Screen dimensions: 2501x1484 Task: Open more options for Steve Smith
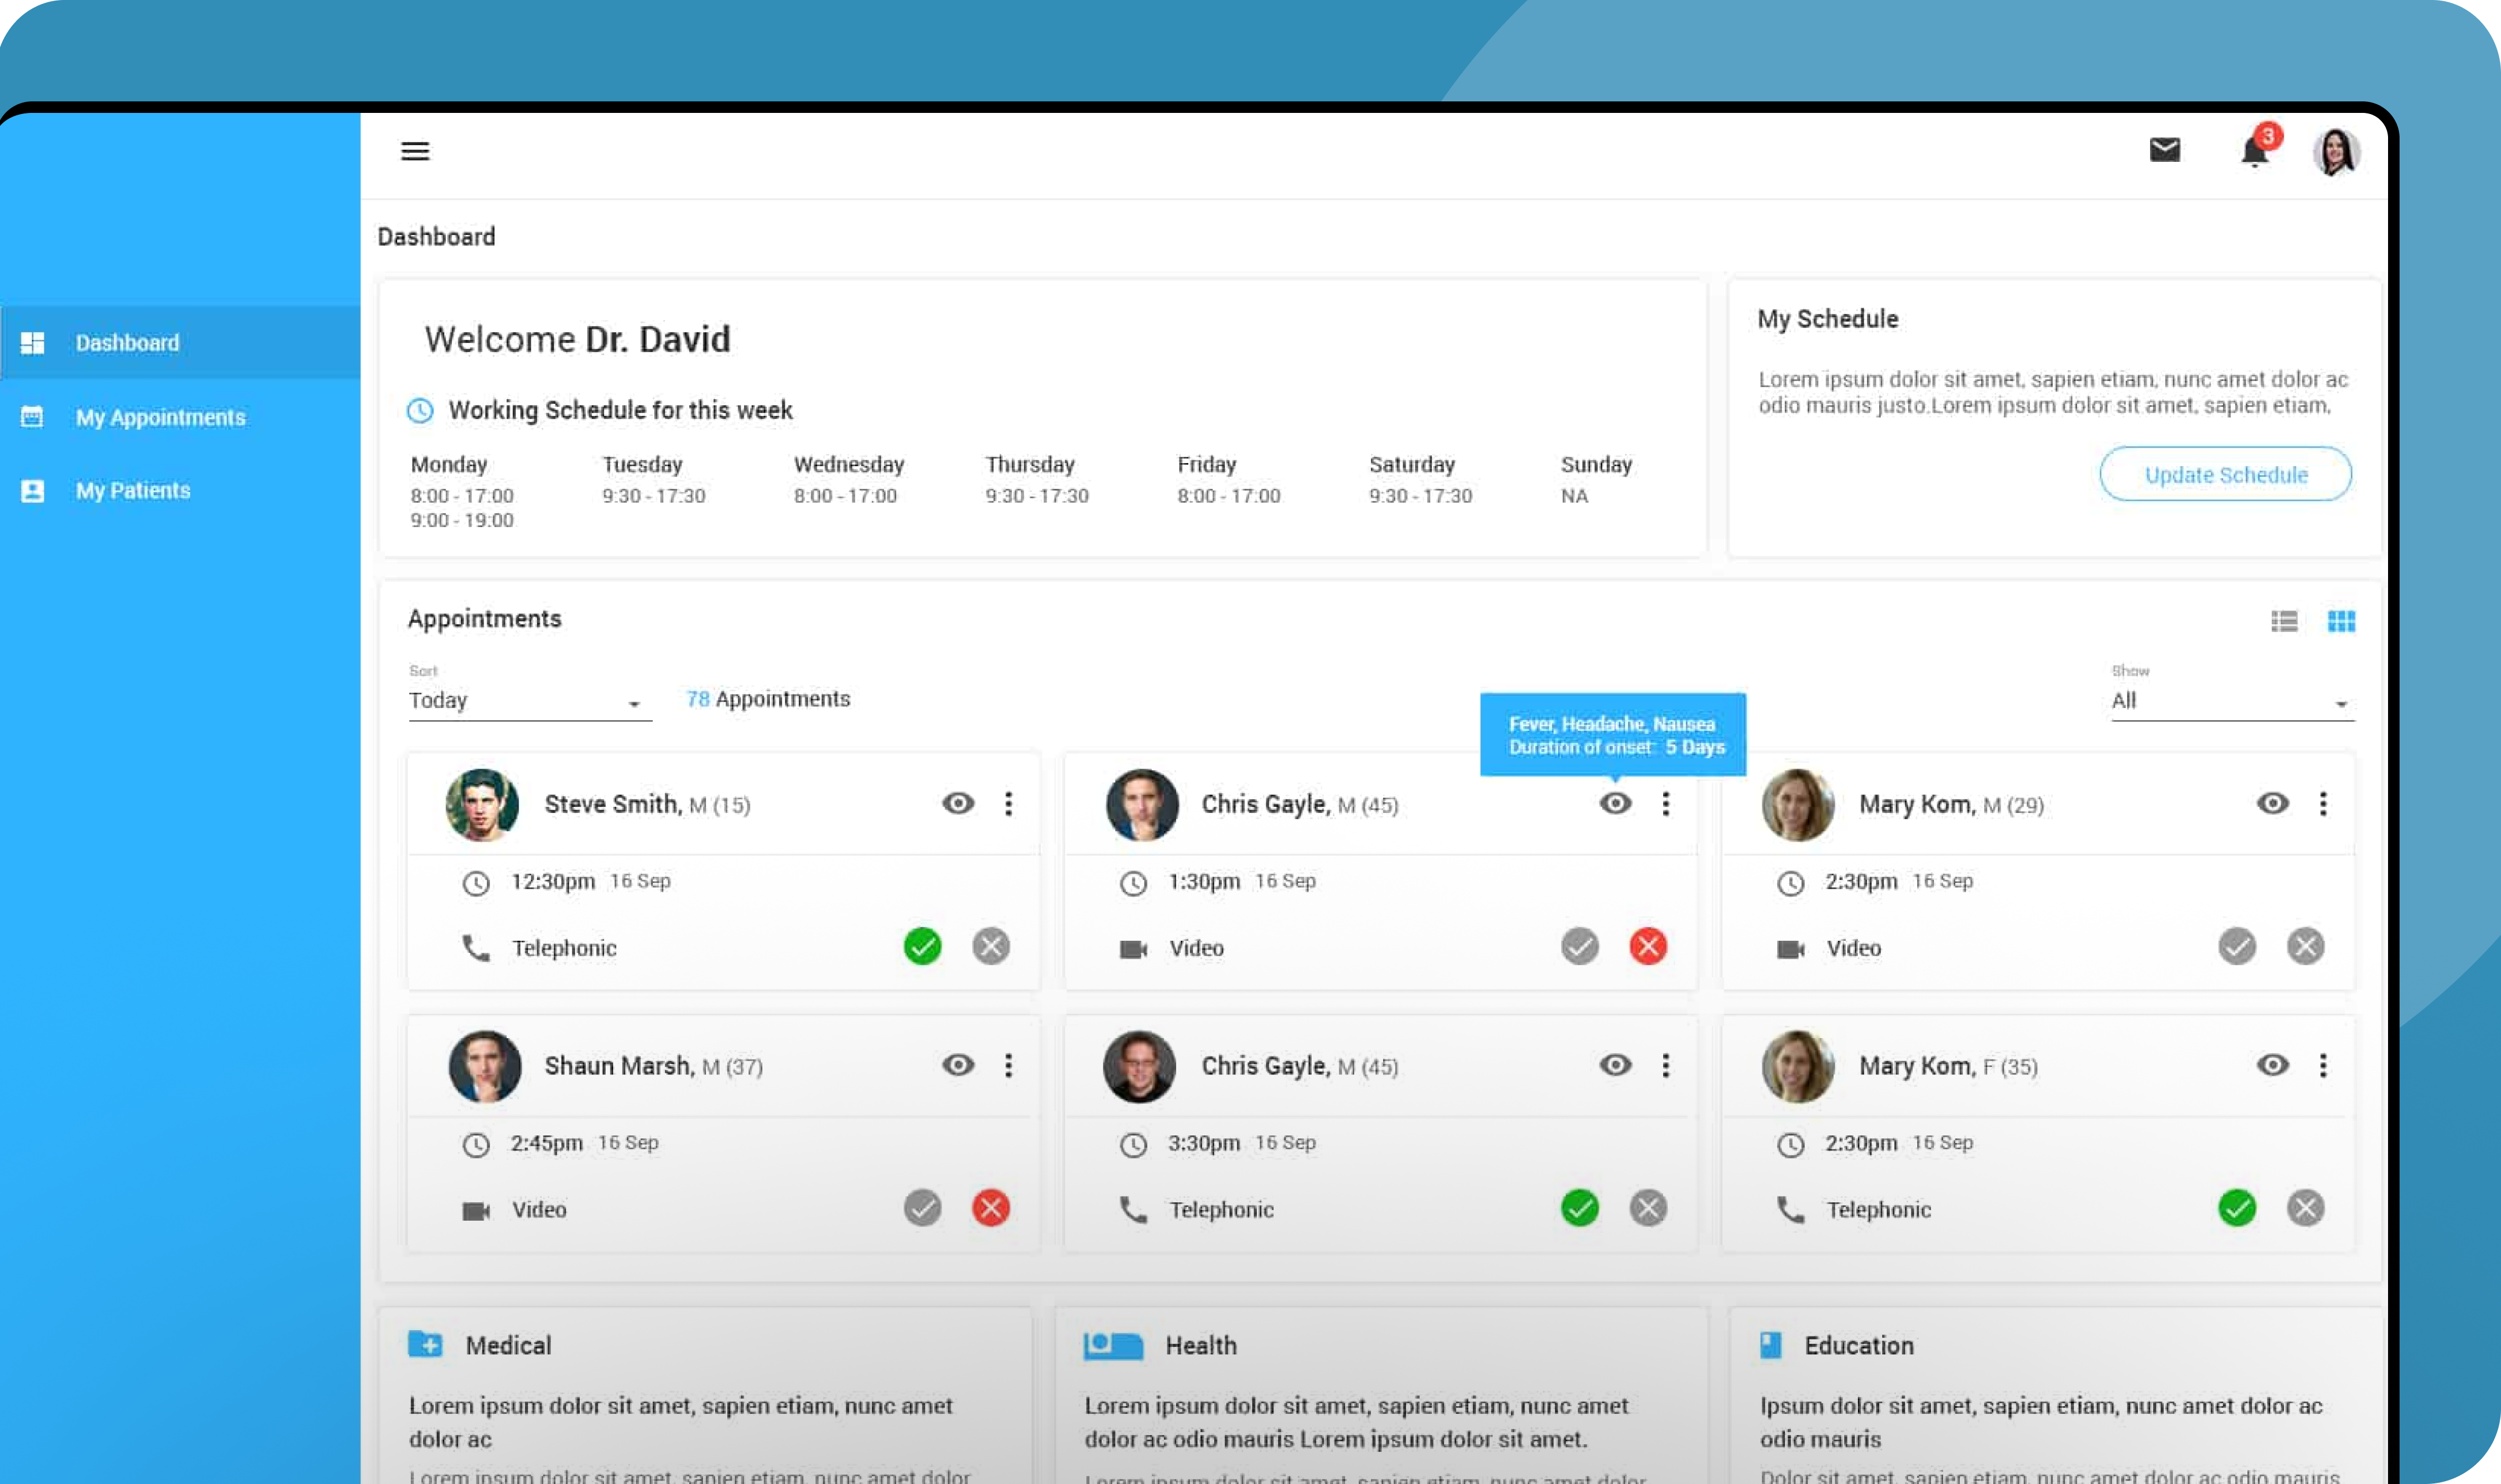(1008, 804)
